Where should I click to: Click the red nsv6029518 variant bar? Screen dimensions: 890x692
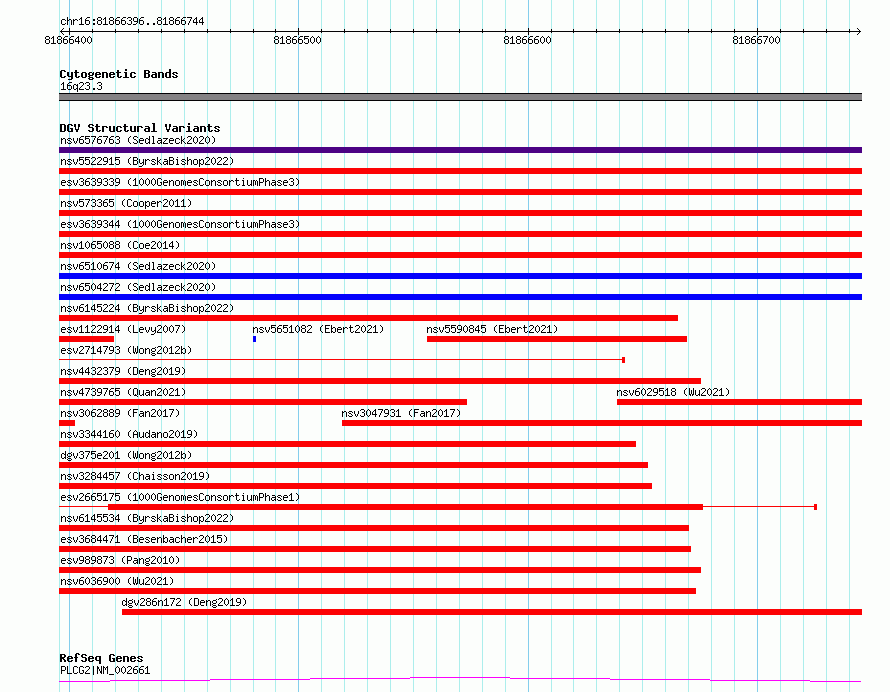(x=740, y=402)
